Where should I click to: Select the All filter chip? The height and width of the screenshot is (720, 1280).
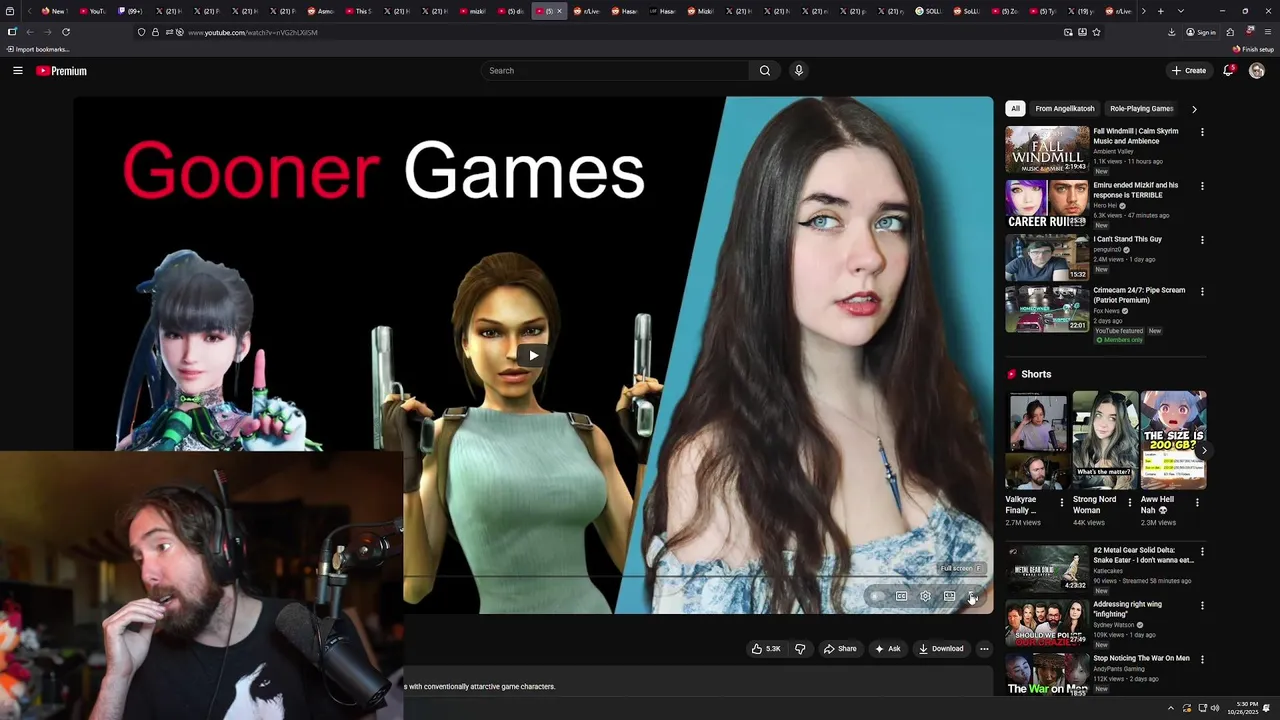1015,108
